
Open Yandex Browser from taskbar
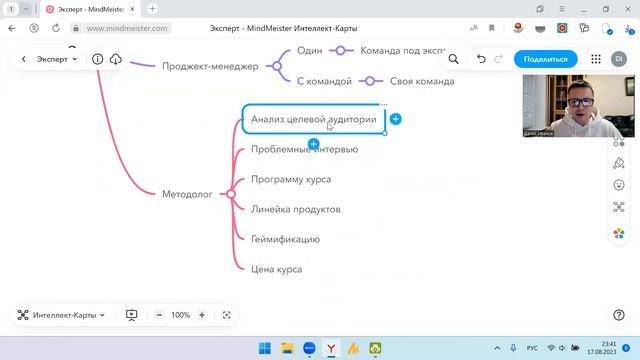[331, 348]
